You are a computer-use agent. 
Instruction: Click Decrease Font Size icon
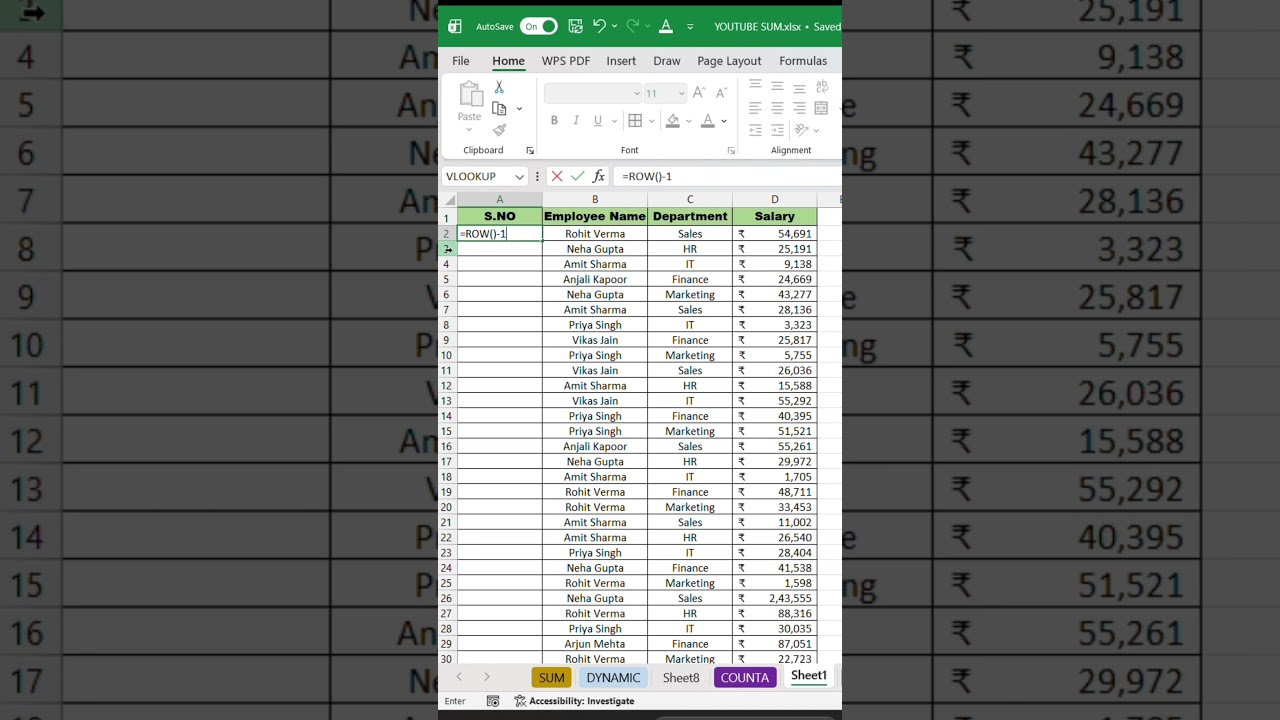click(721, 93)
